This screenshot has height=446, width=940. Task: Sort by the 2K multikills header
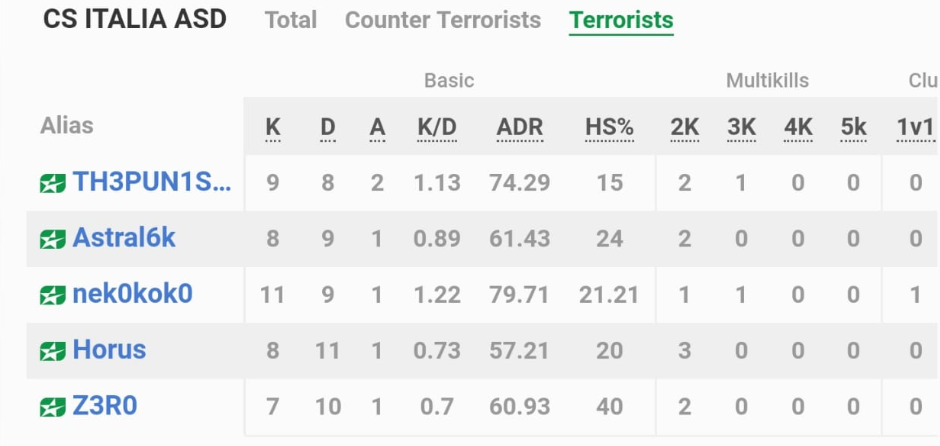tap(685, 127)
